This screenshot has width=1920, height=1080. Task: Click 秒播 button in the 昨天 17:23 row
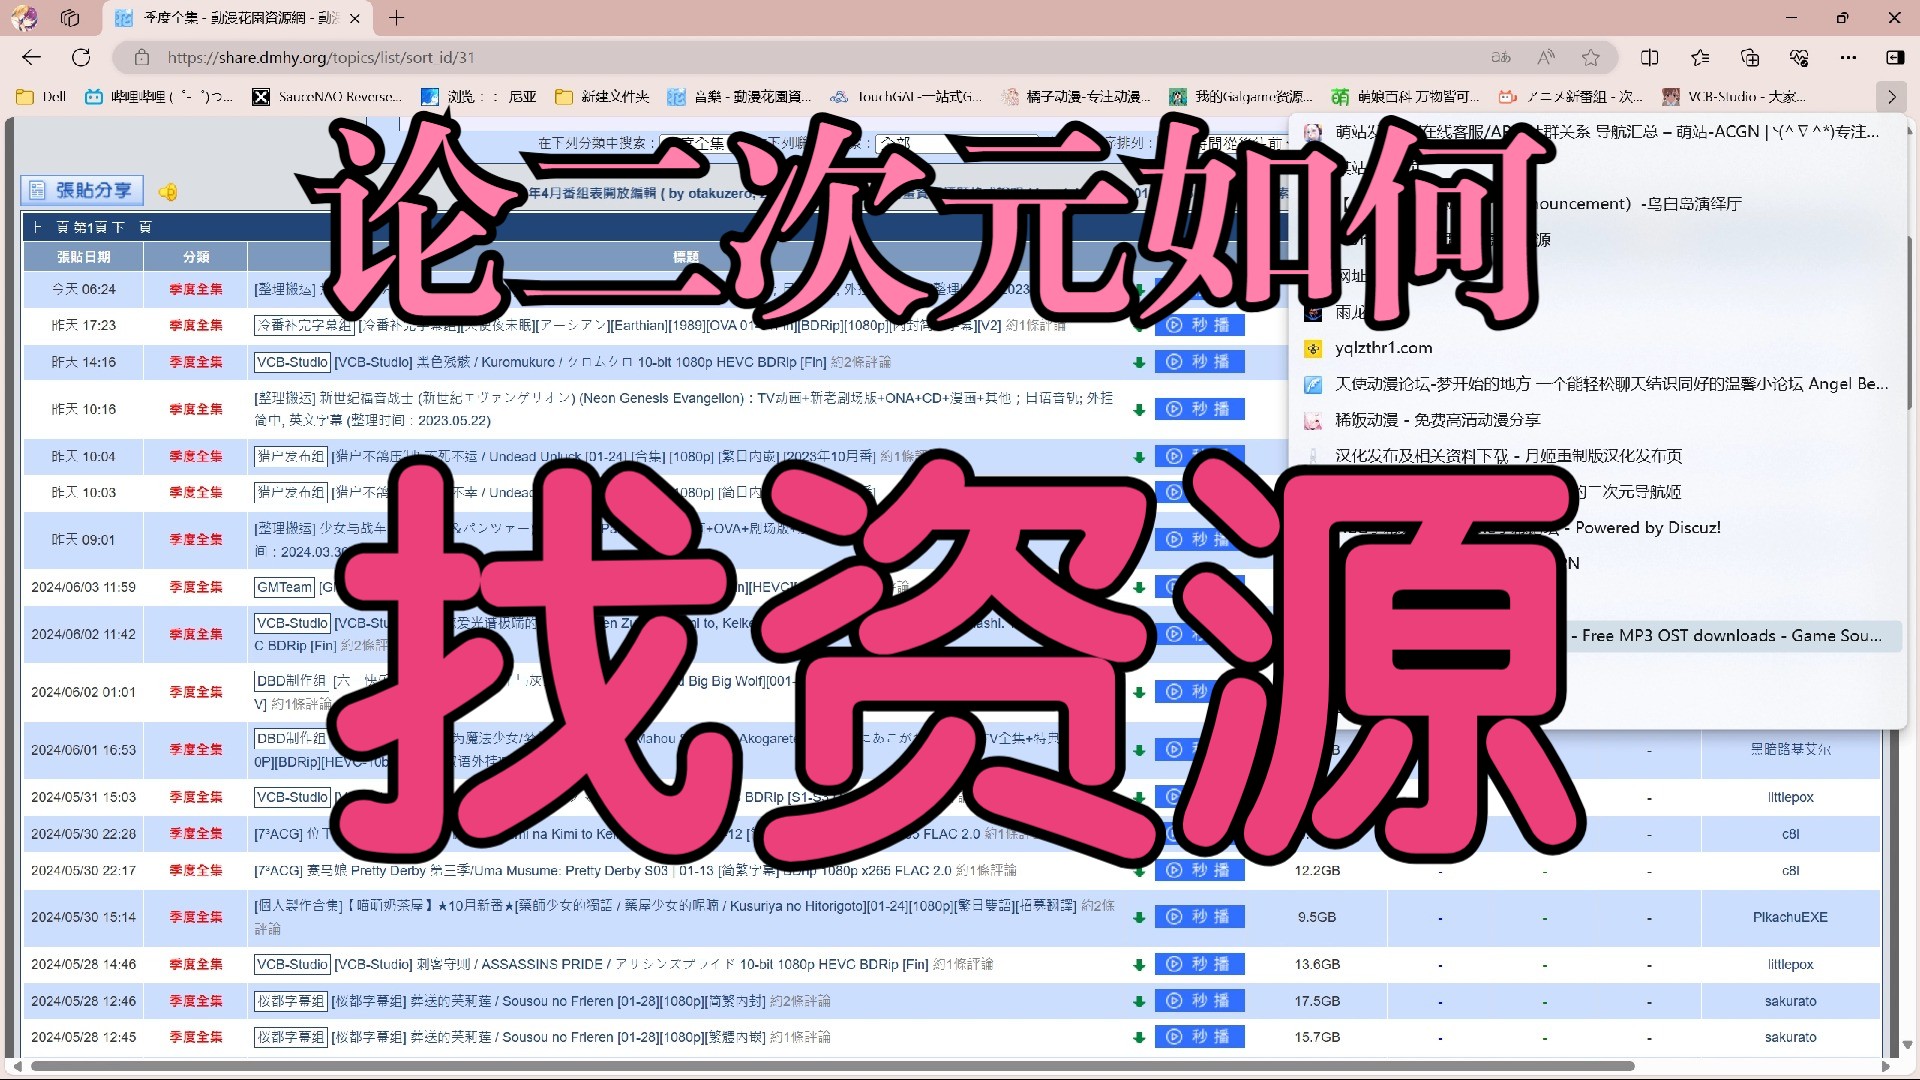[1199, 325]
